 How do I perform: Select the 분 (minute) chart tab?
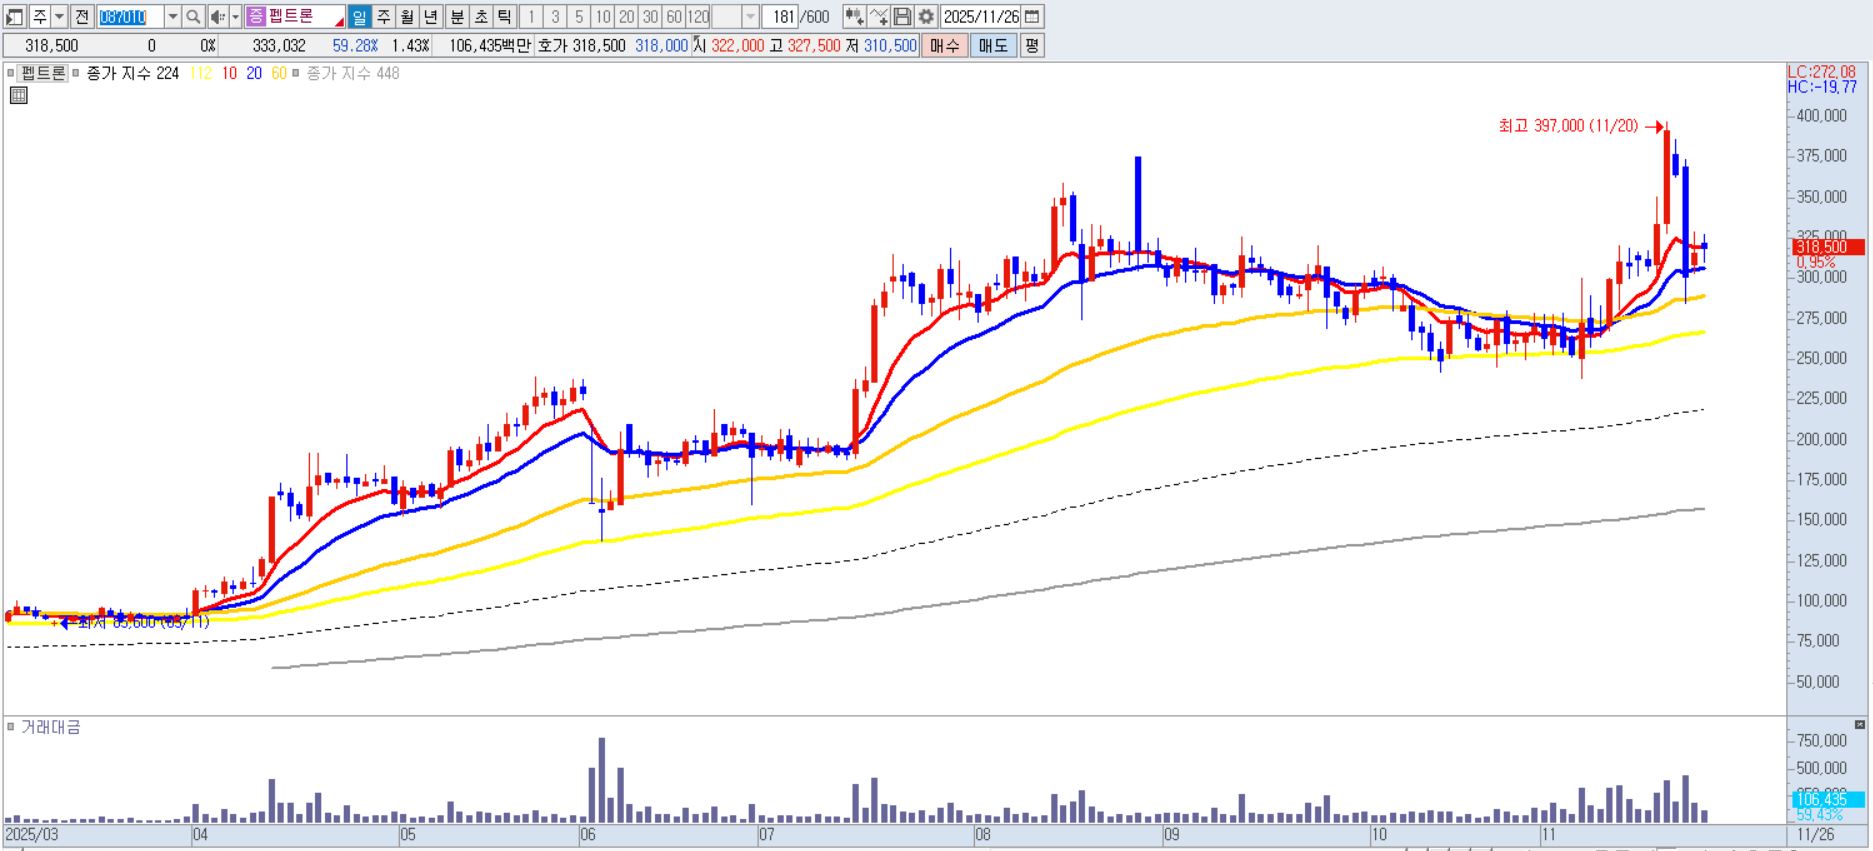point(456,17)
